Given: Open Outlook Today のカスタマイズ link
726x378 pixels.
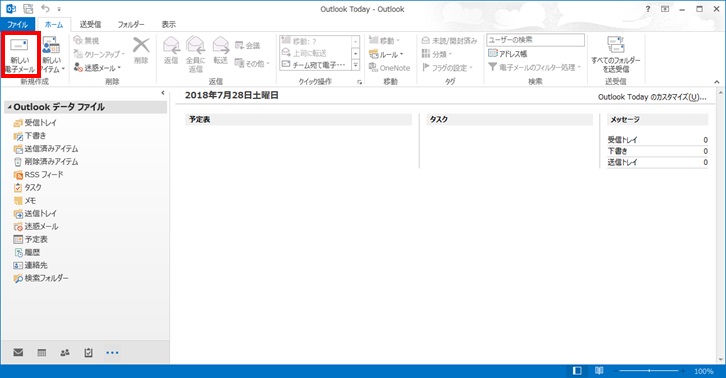Looking at the screenshot, I should pos(652,97).
